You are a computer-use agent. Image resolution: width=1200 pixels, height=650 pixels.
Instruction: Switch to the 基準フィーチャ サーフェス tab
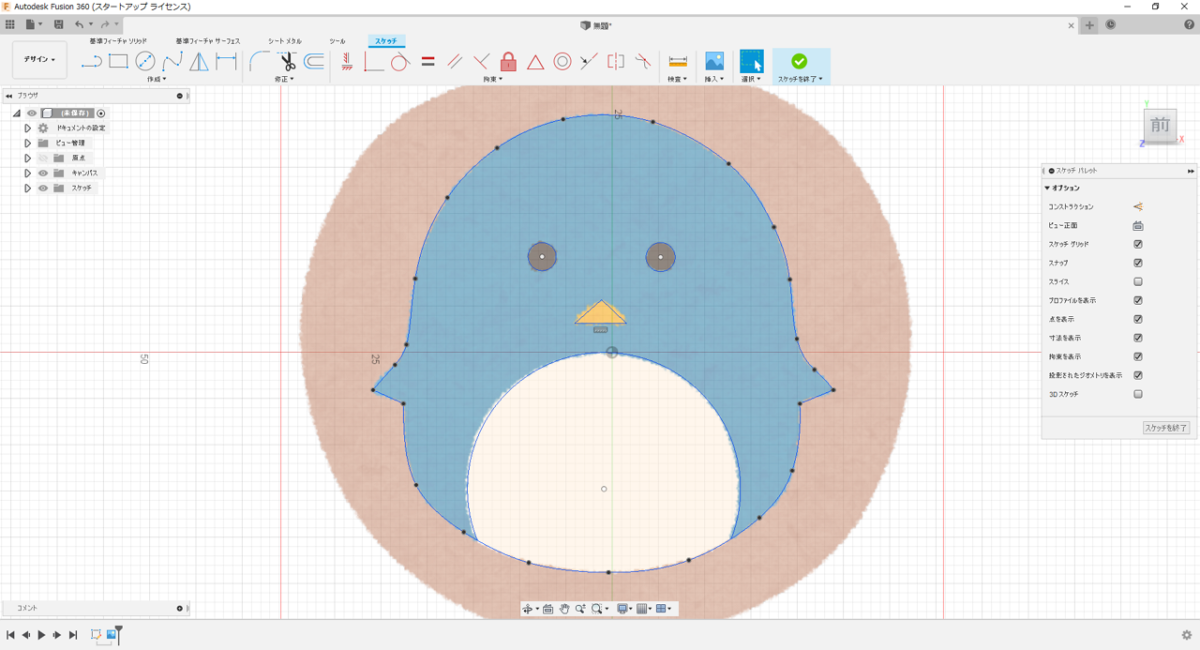(208, 41)
